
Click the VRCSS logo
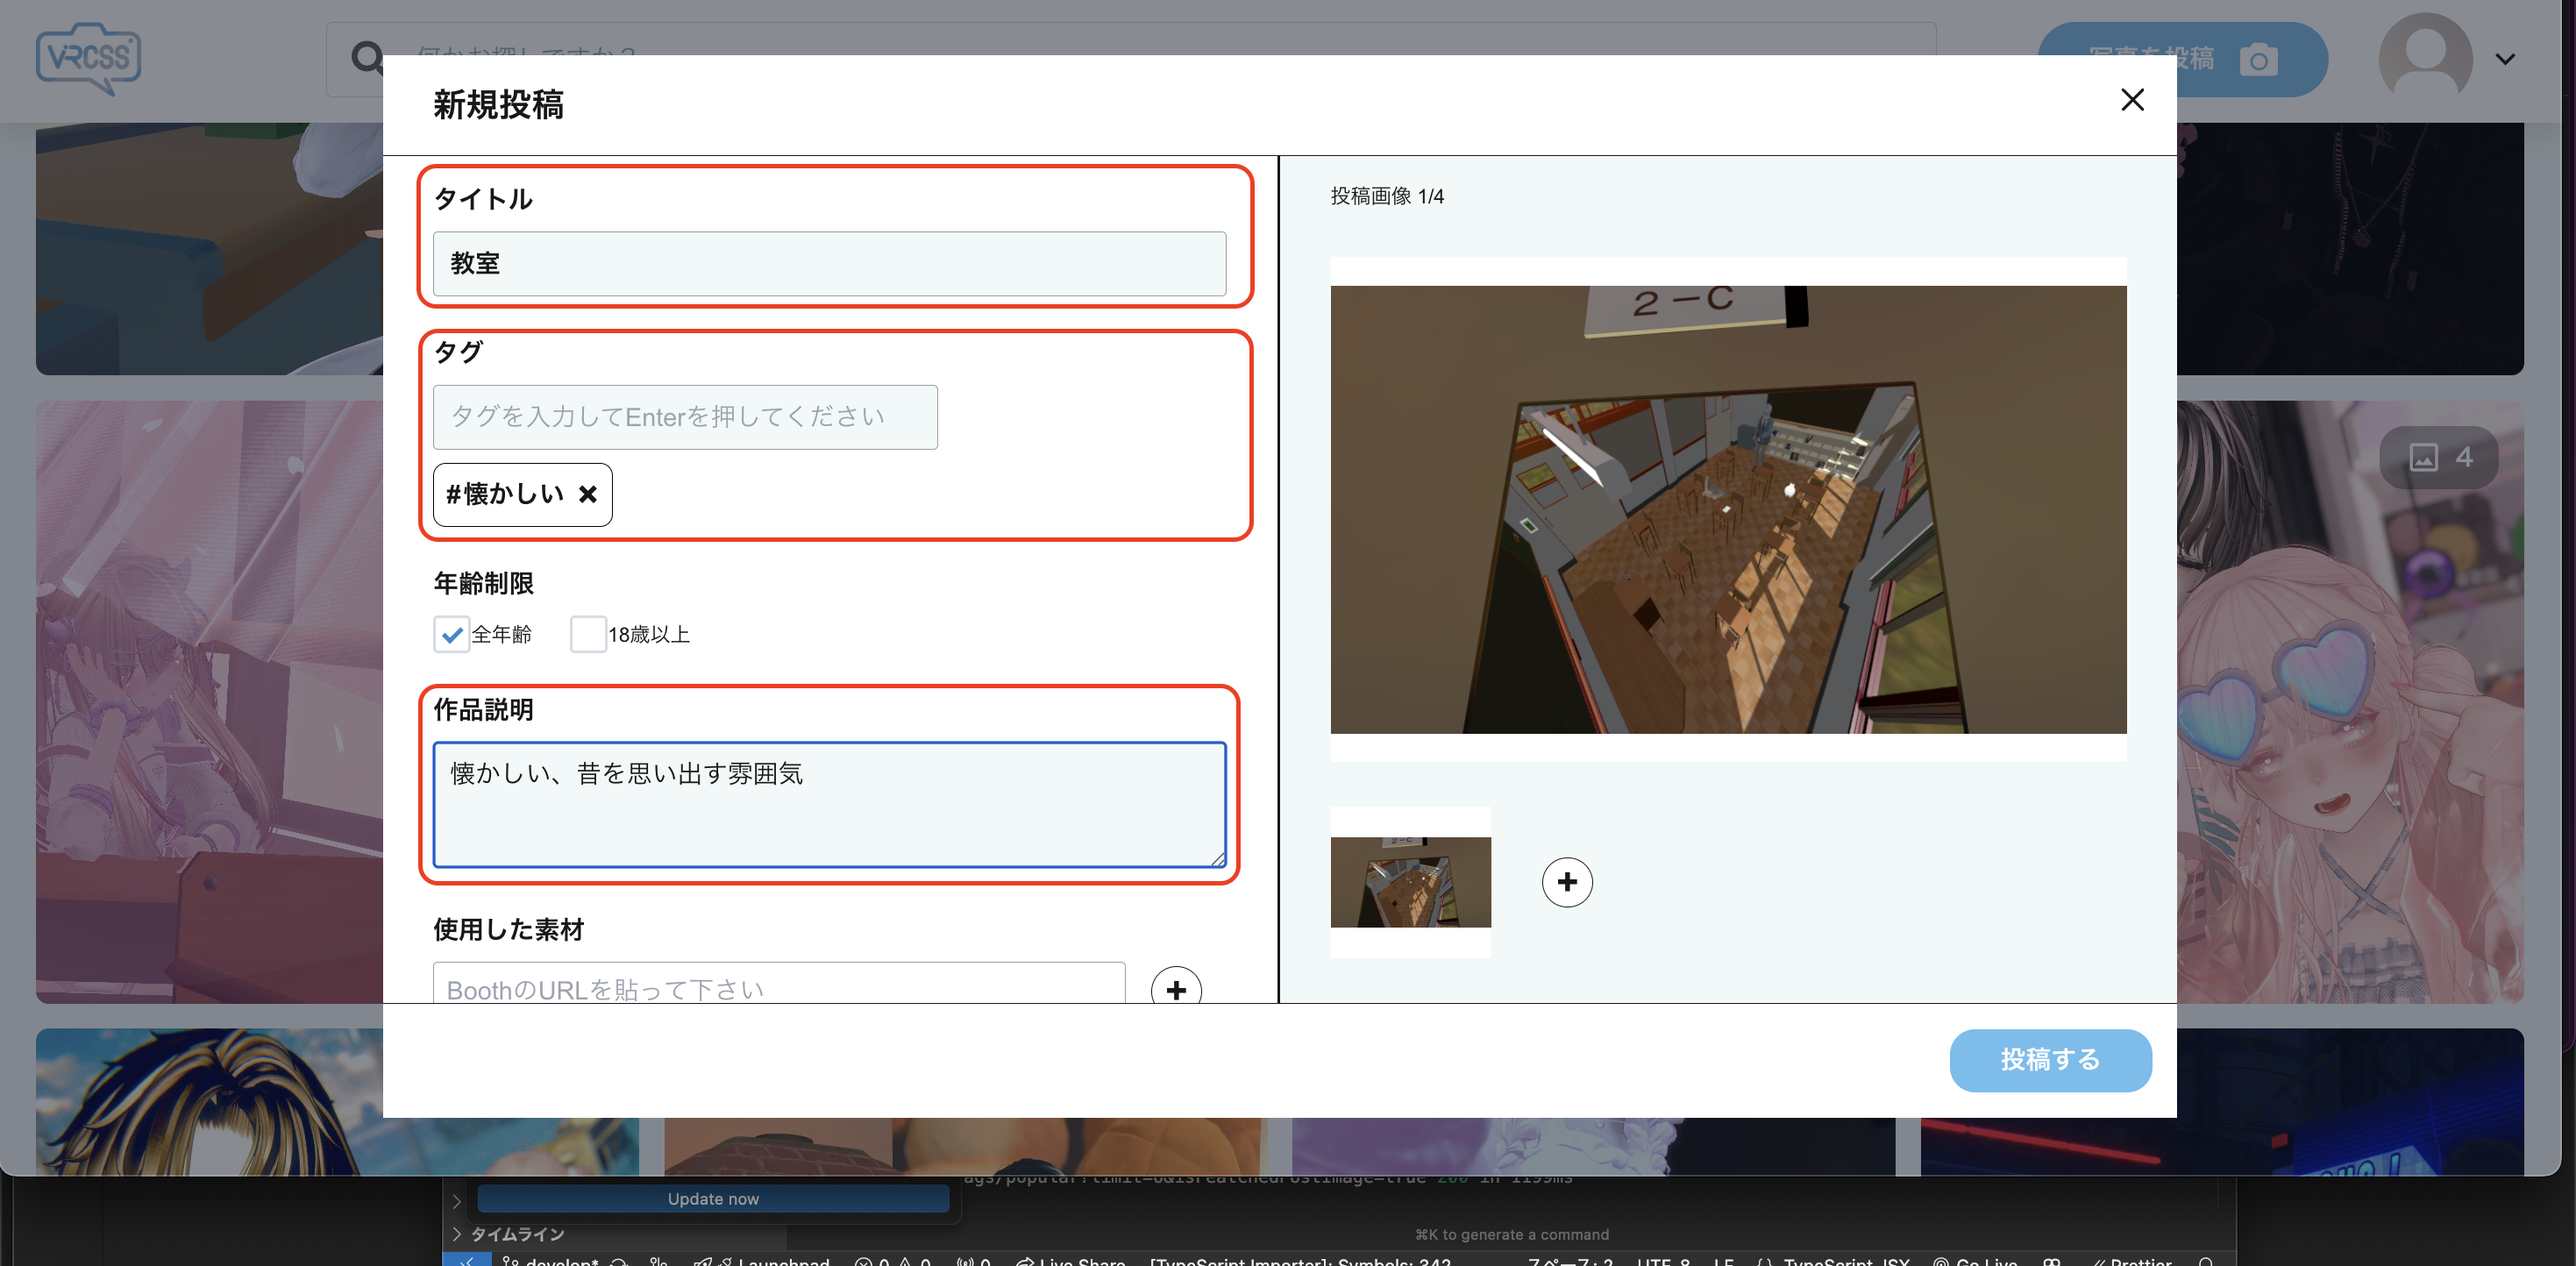pos(88,58)
